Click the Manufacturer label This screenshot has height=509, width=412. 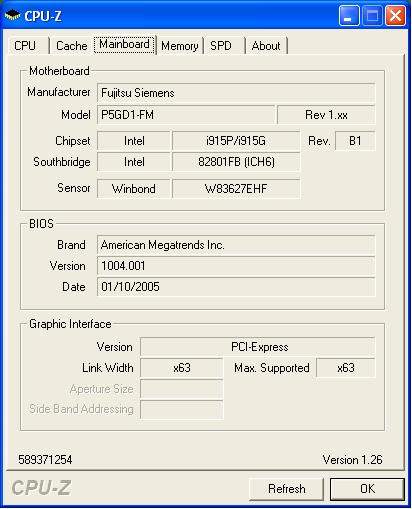click(59, 92)
